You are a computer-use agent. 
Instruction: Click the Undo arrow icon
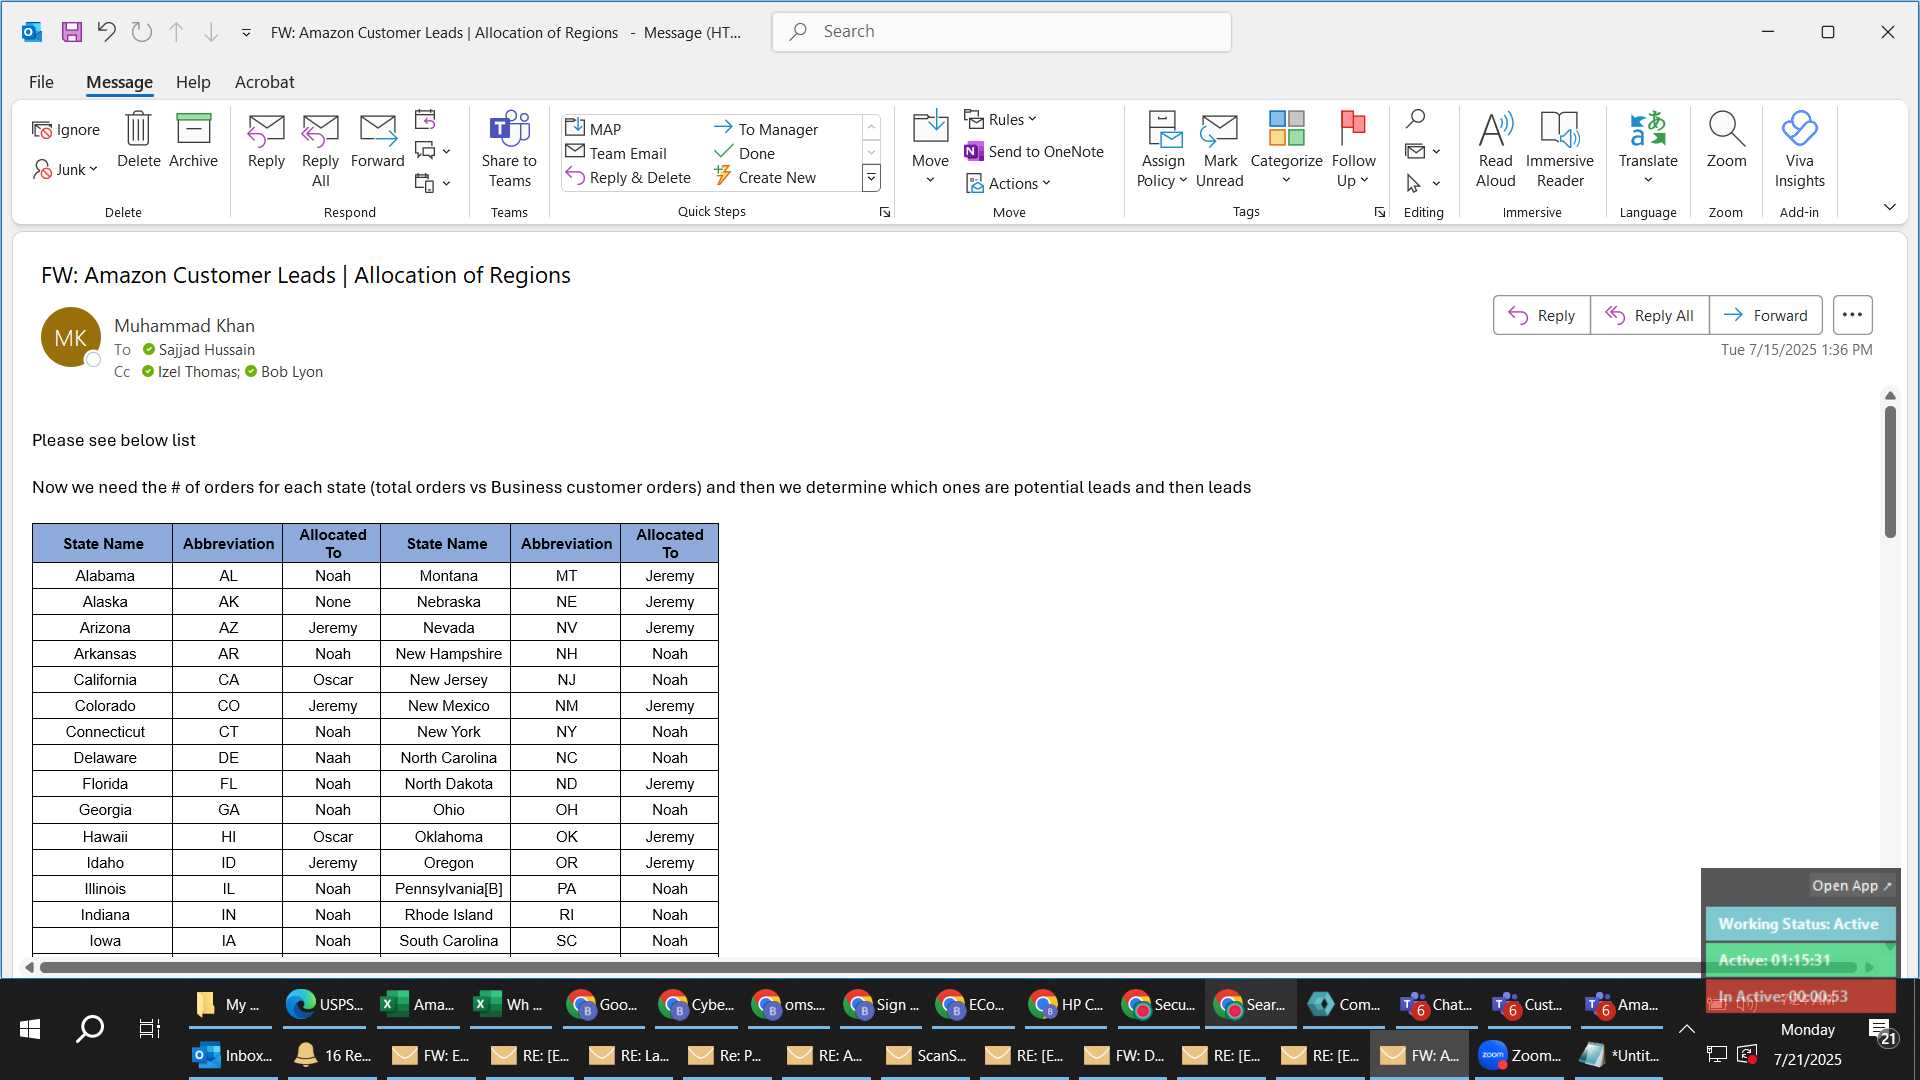106,32
